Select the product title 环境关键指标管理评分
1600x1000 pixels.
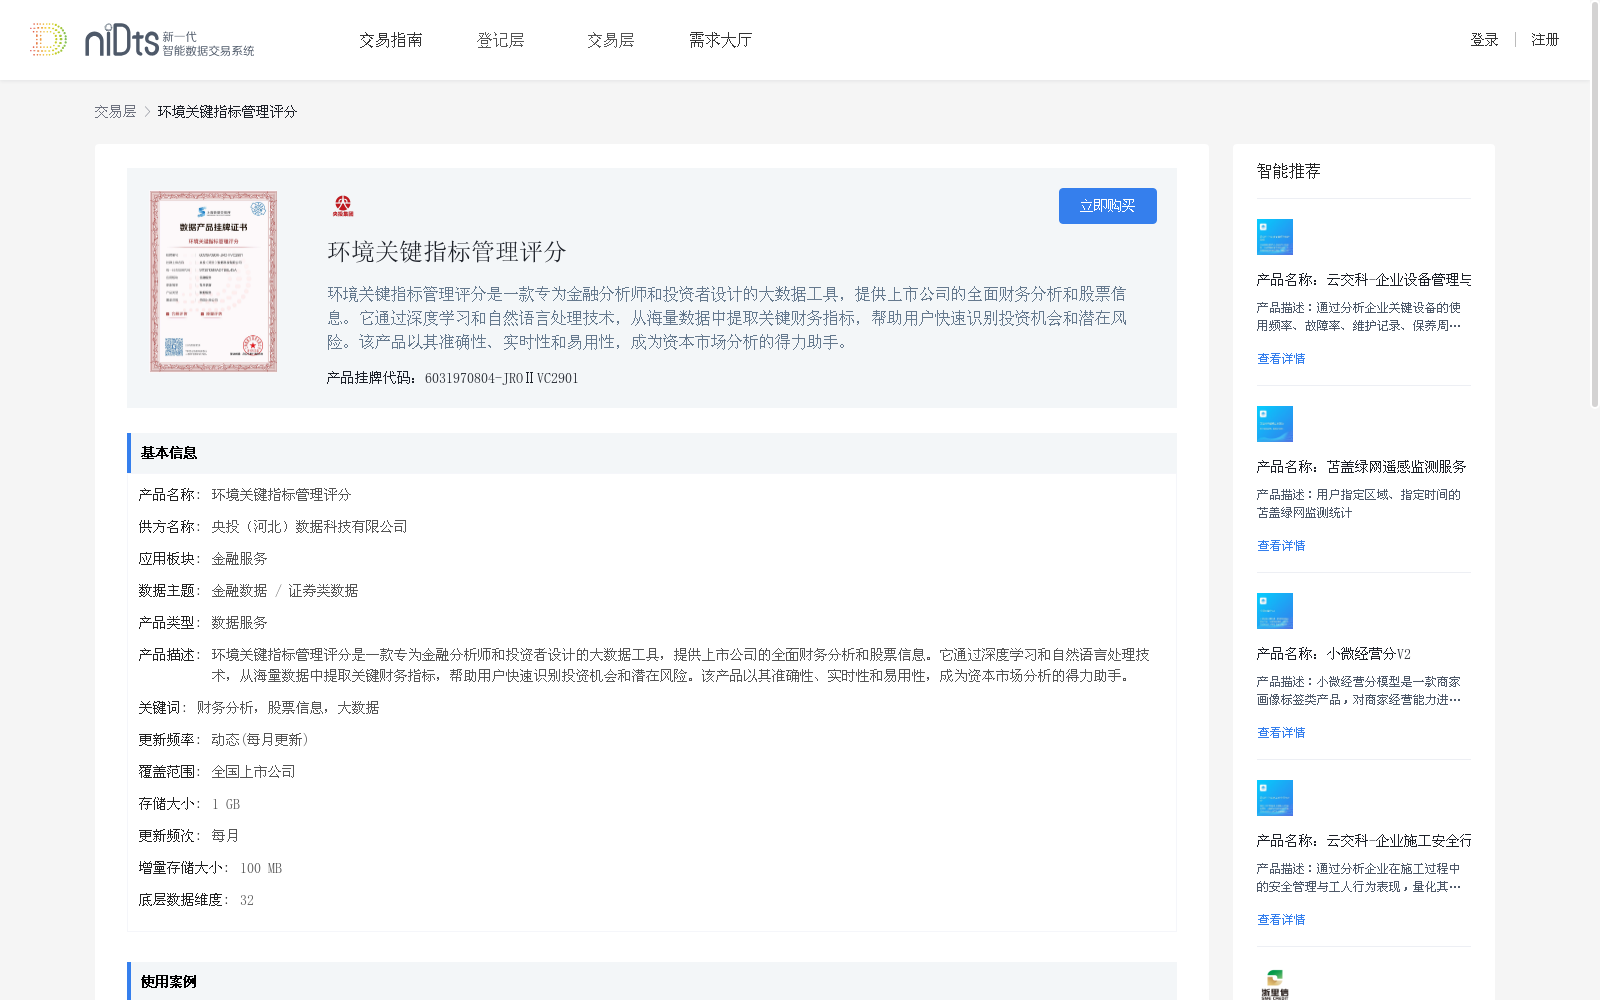(x=447, y=252)
